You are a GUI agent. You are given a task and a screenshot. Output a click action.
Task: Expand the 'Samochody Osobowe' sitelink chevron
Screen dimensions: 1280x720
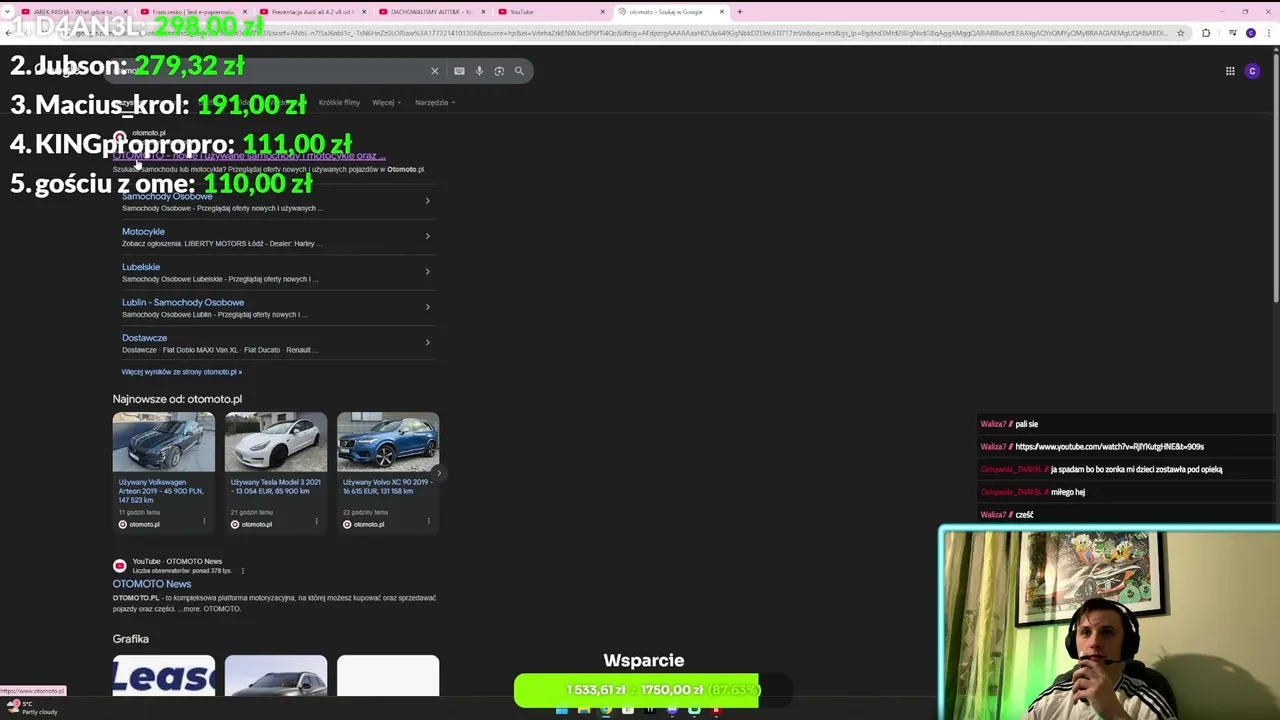tap(427, 201)
